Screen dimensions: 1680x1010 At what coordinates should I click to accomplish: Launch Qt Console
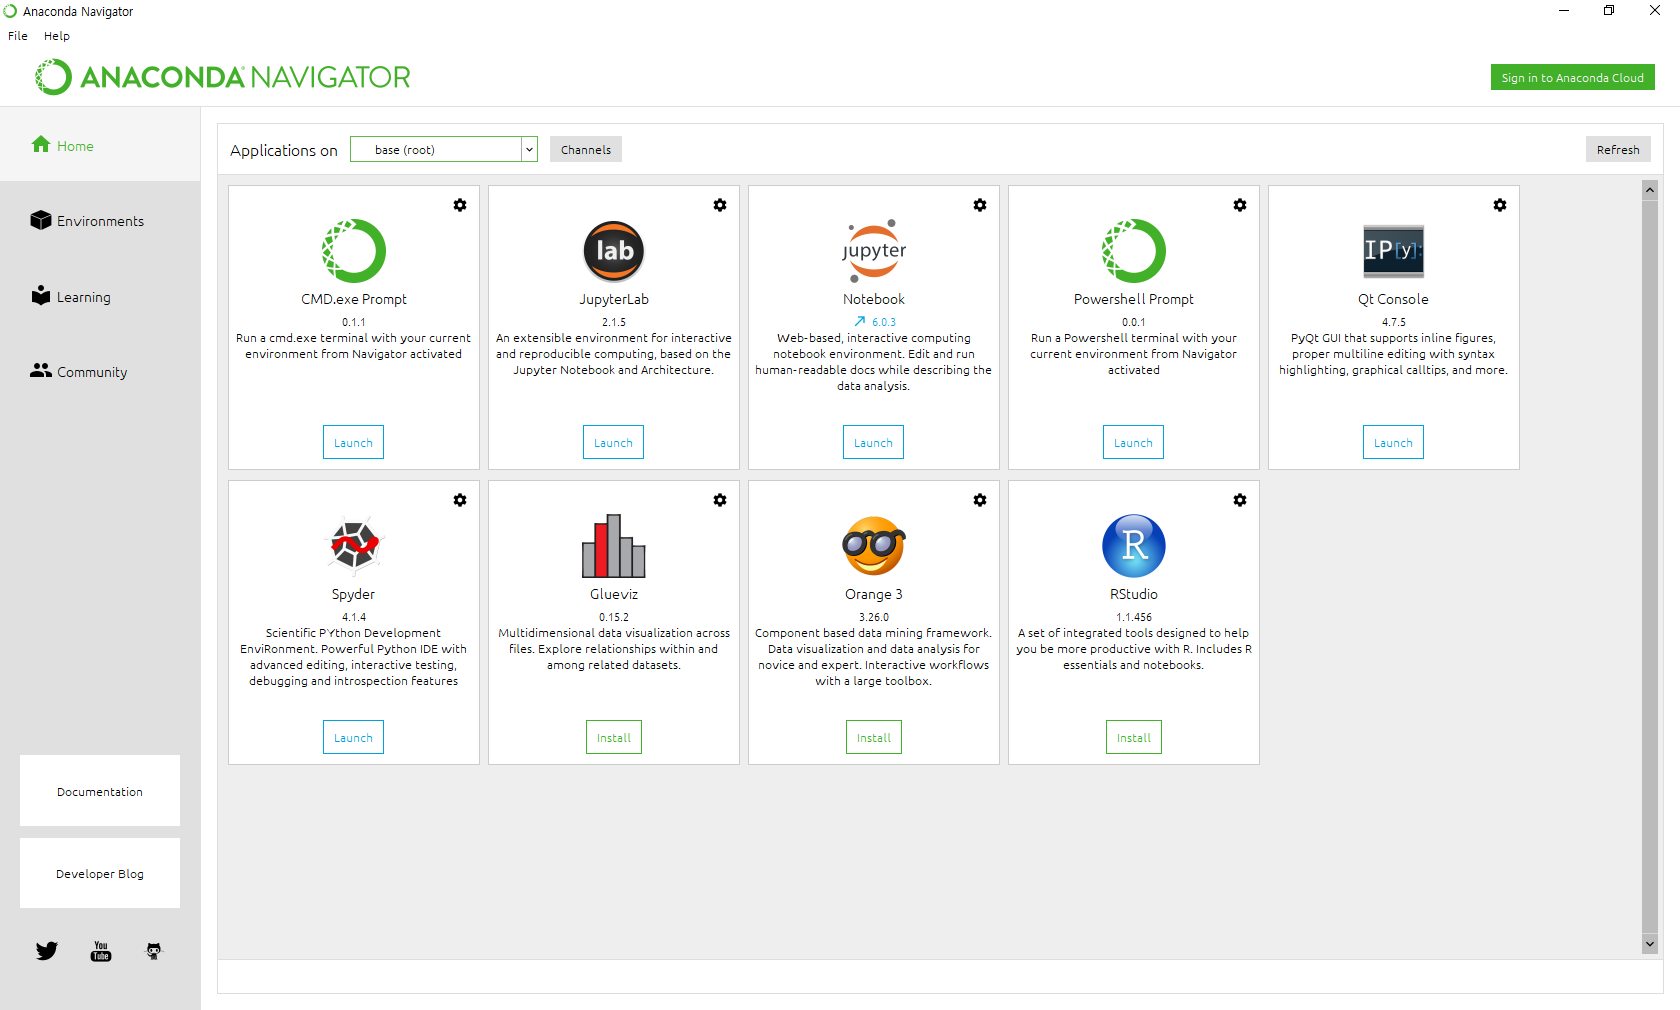(x=1394, y=443)
